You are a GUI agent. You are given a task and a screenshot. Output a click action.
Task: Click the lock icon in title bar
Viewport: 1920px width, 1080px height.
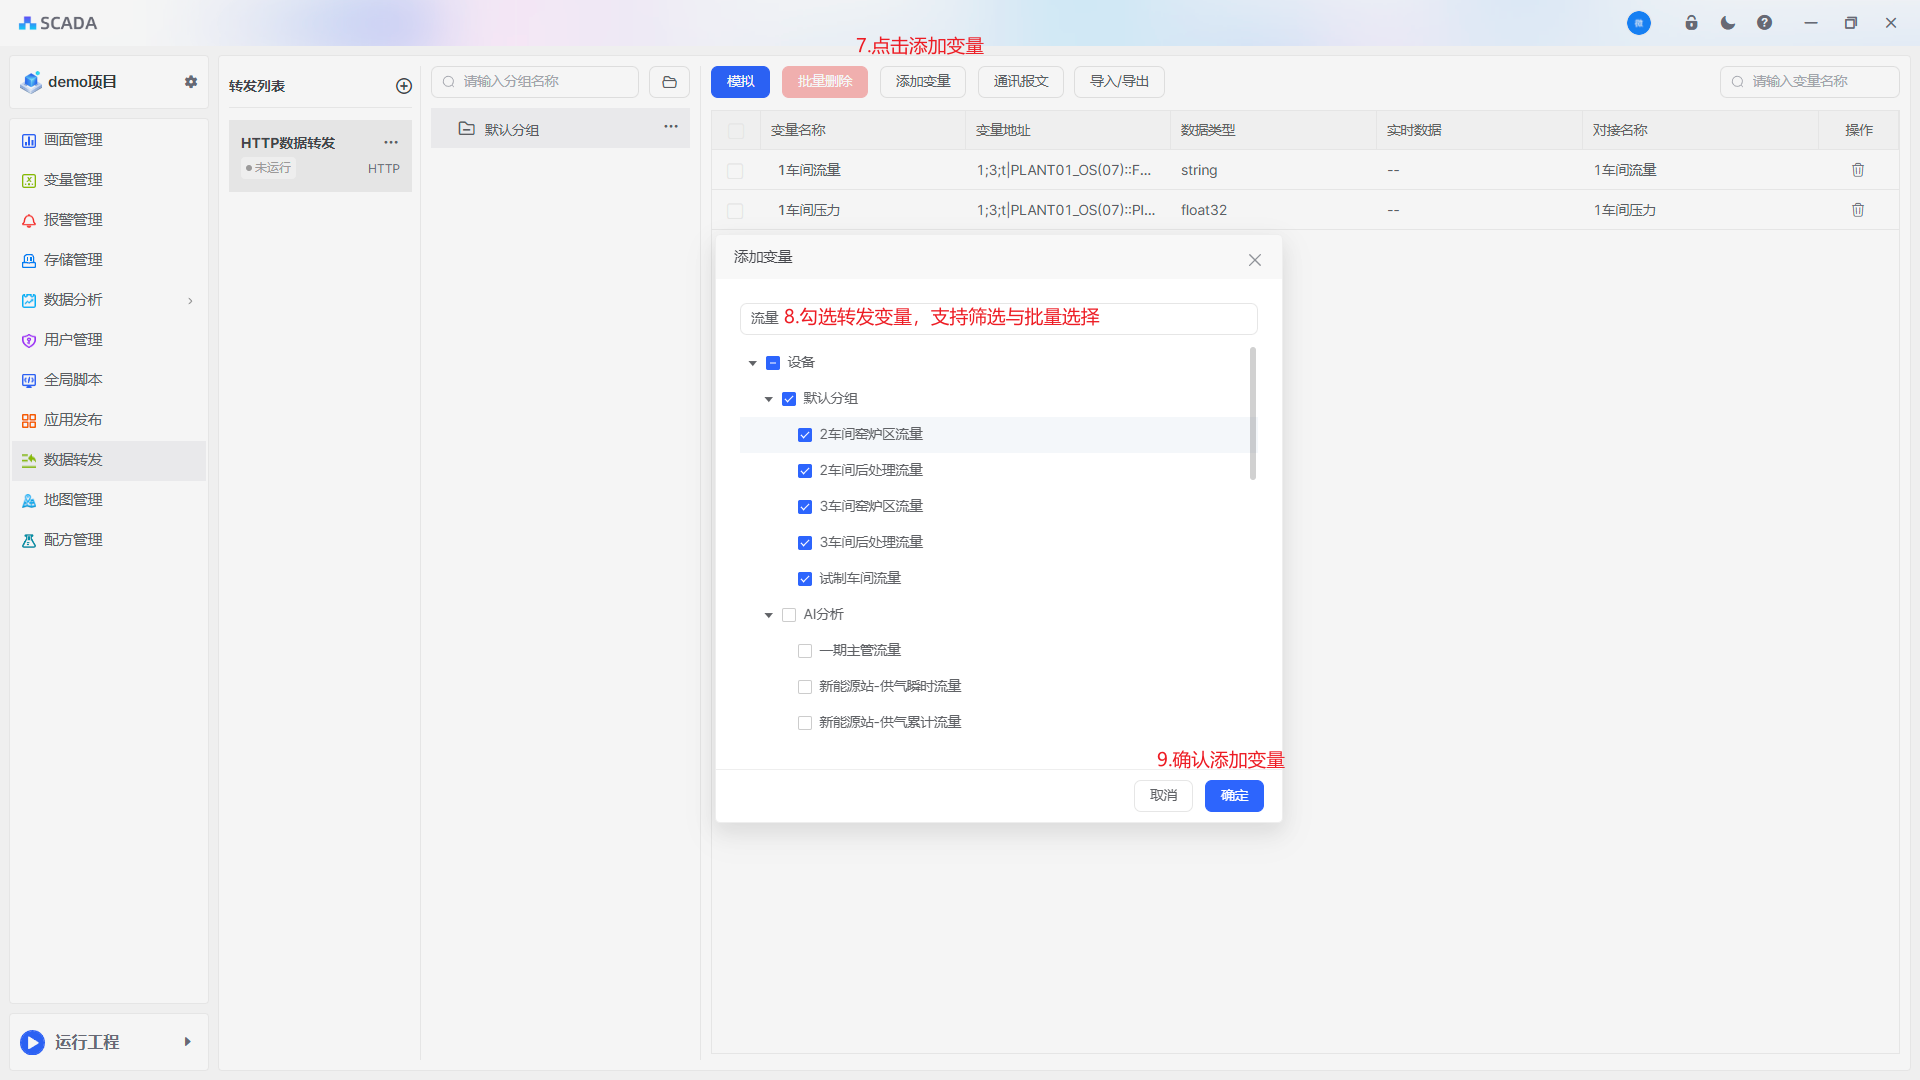tap(1691, 23)
